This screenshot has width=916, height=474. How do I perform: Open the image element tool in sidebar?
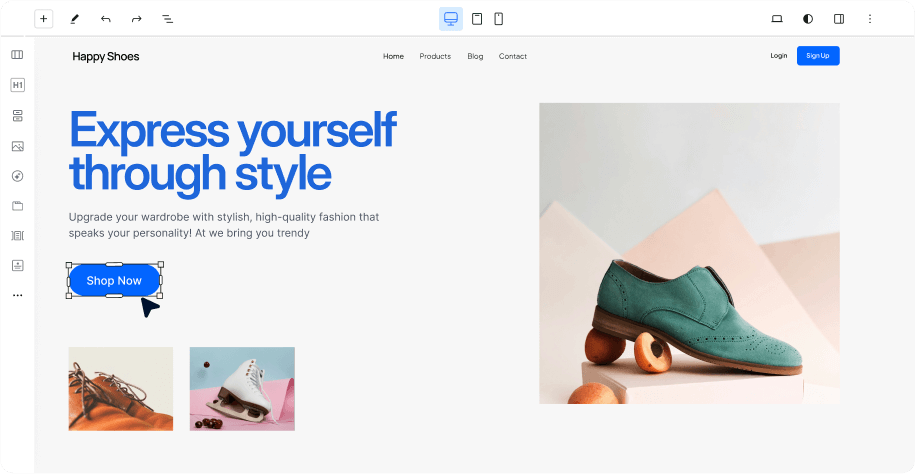click(17, 146)
